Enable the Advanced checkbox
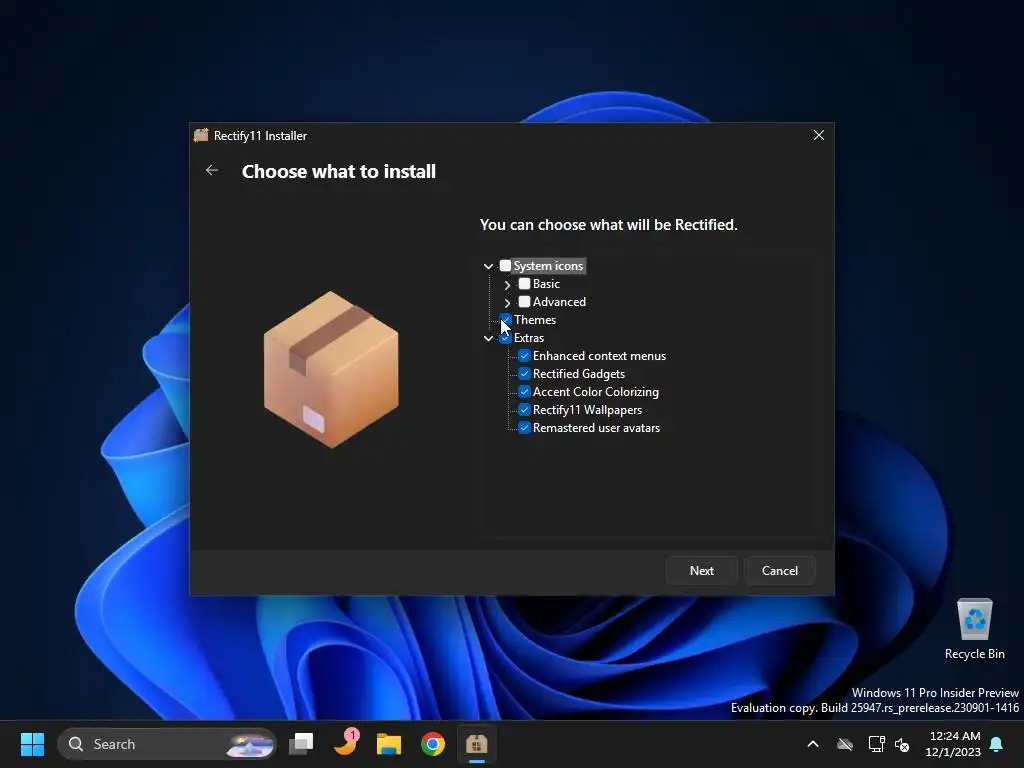 [524, 302]
